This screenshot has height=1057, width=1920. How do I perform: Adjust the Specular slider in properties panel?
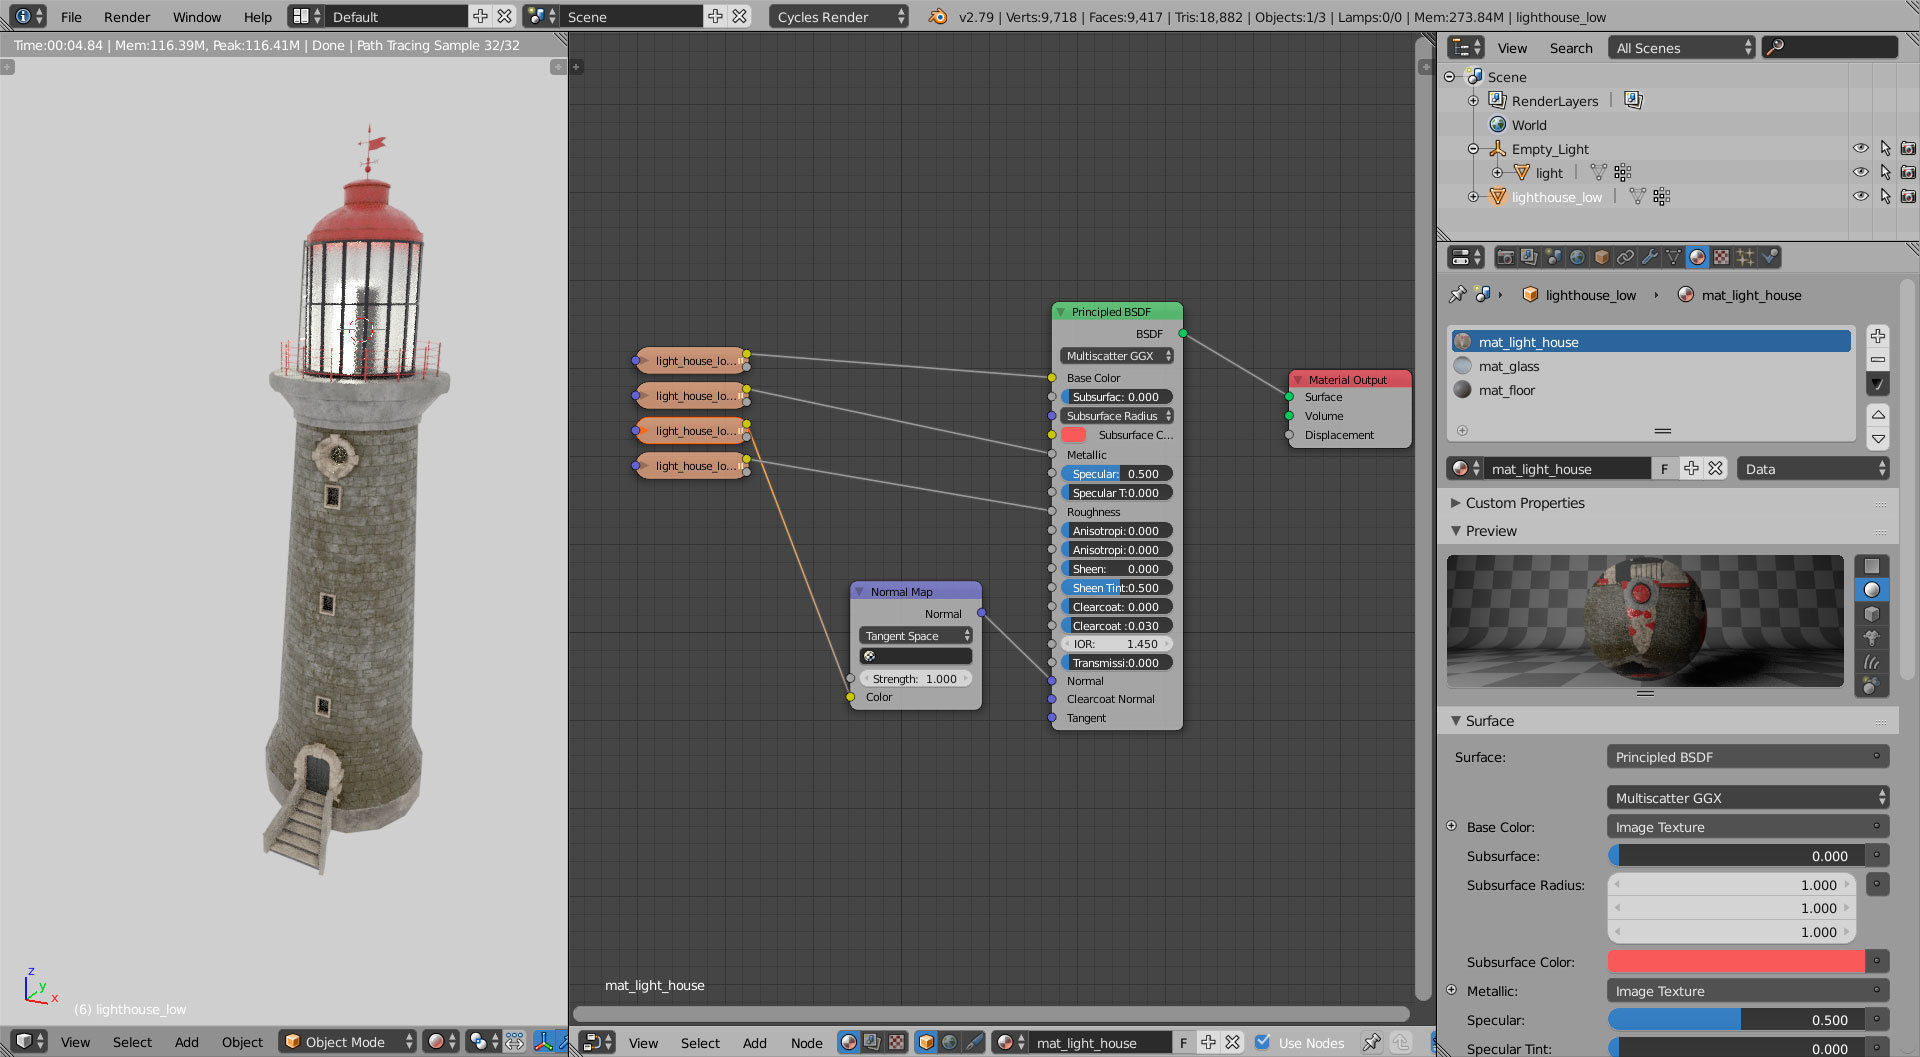(1736, 1020)
